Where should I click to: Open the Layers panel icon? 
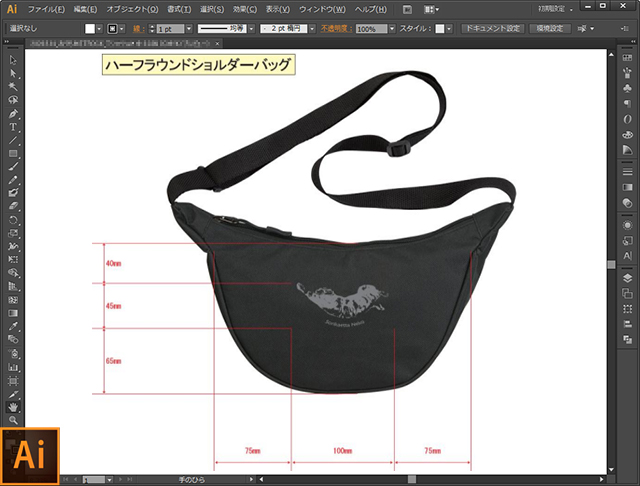tap(627, 278)
